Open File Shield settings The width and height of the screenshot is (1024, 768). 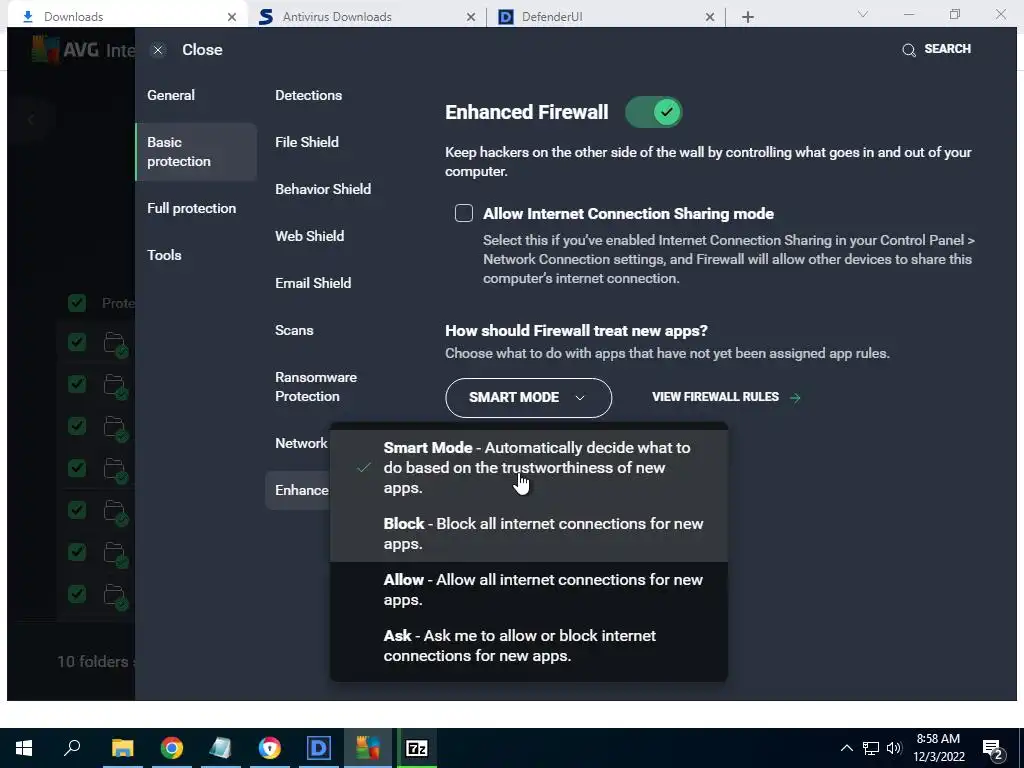(307, 142)
